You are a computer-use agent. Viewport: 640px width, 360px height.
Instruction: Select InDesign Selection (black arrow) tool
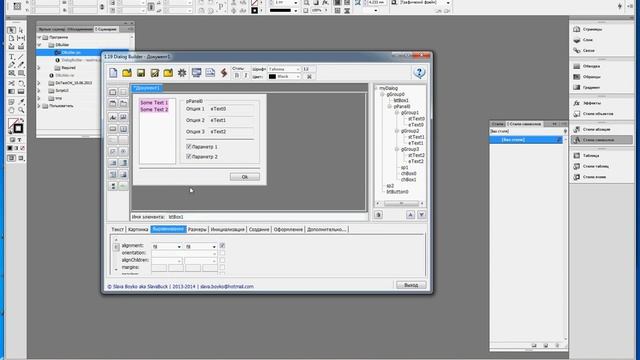click(x=11, y=30)
